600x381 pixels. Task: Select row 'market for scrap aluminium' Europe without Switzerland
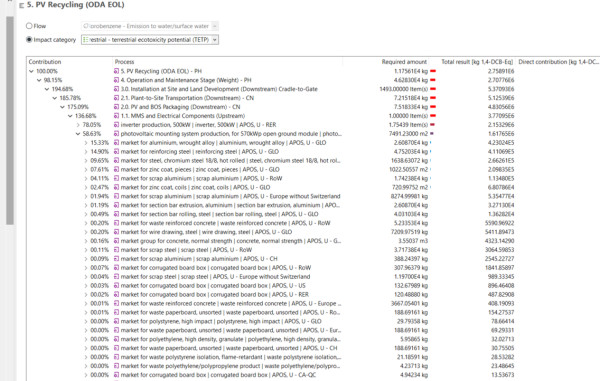pos(230,196)
